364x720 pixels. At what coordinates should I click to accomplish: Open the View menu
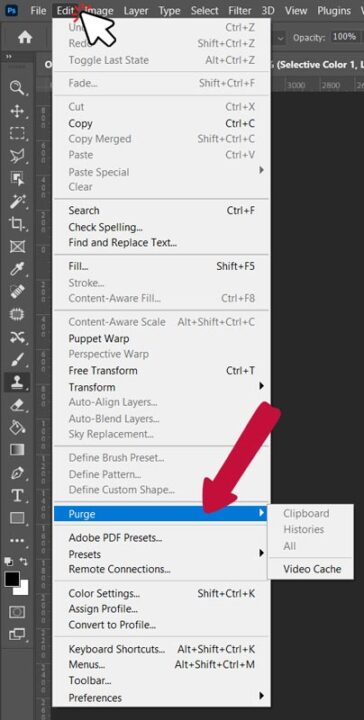296,10
